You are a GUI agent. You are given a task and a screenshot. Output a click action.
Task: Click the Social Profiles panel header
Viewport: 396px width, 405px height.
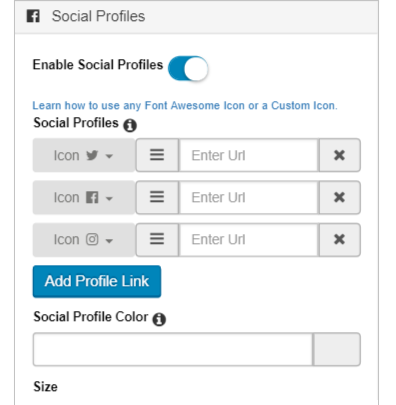pyautogui.click(x=196, y=17)
